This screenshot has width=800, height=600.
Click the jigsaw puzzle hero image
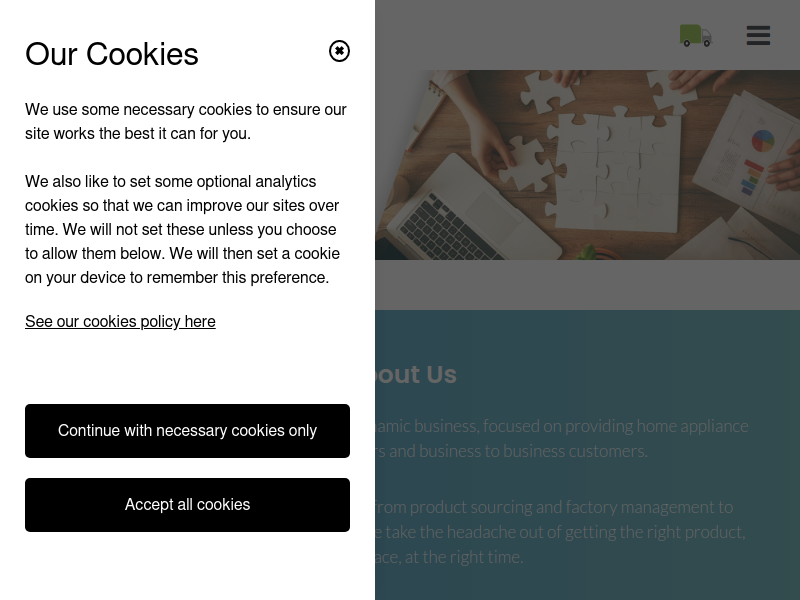[x=587, y=165]
